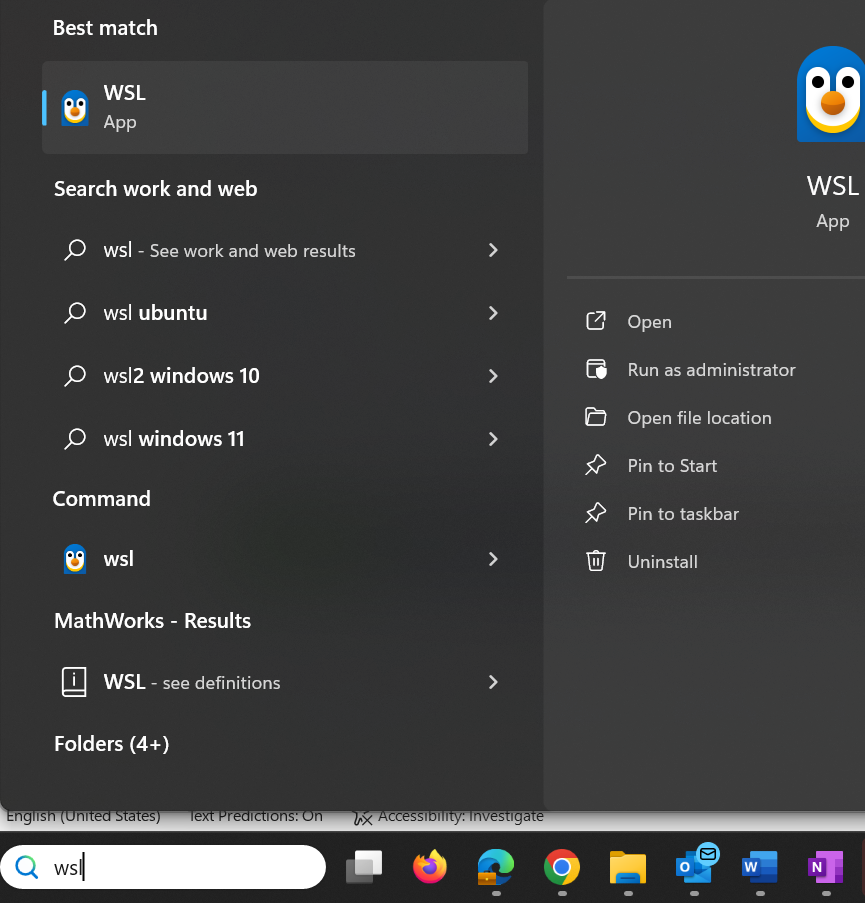The width and height of the screenshot is (865, 903).
Task: Open File Explorer from the taskbar
Action: pyautogui.click(x=628, y=867)
